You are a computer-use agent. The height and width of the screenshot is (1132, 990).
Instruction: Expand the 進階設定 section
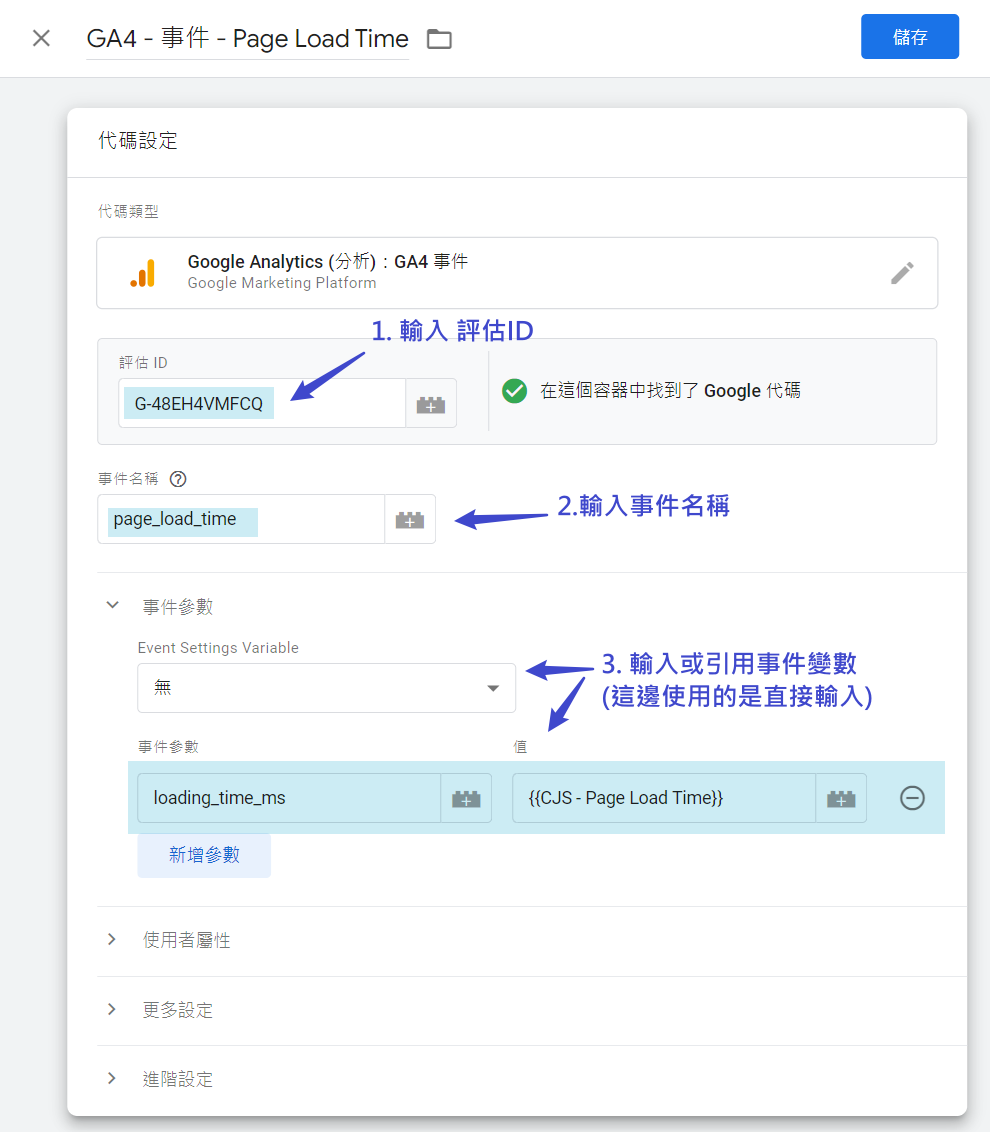click(x=113, y=1079)
